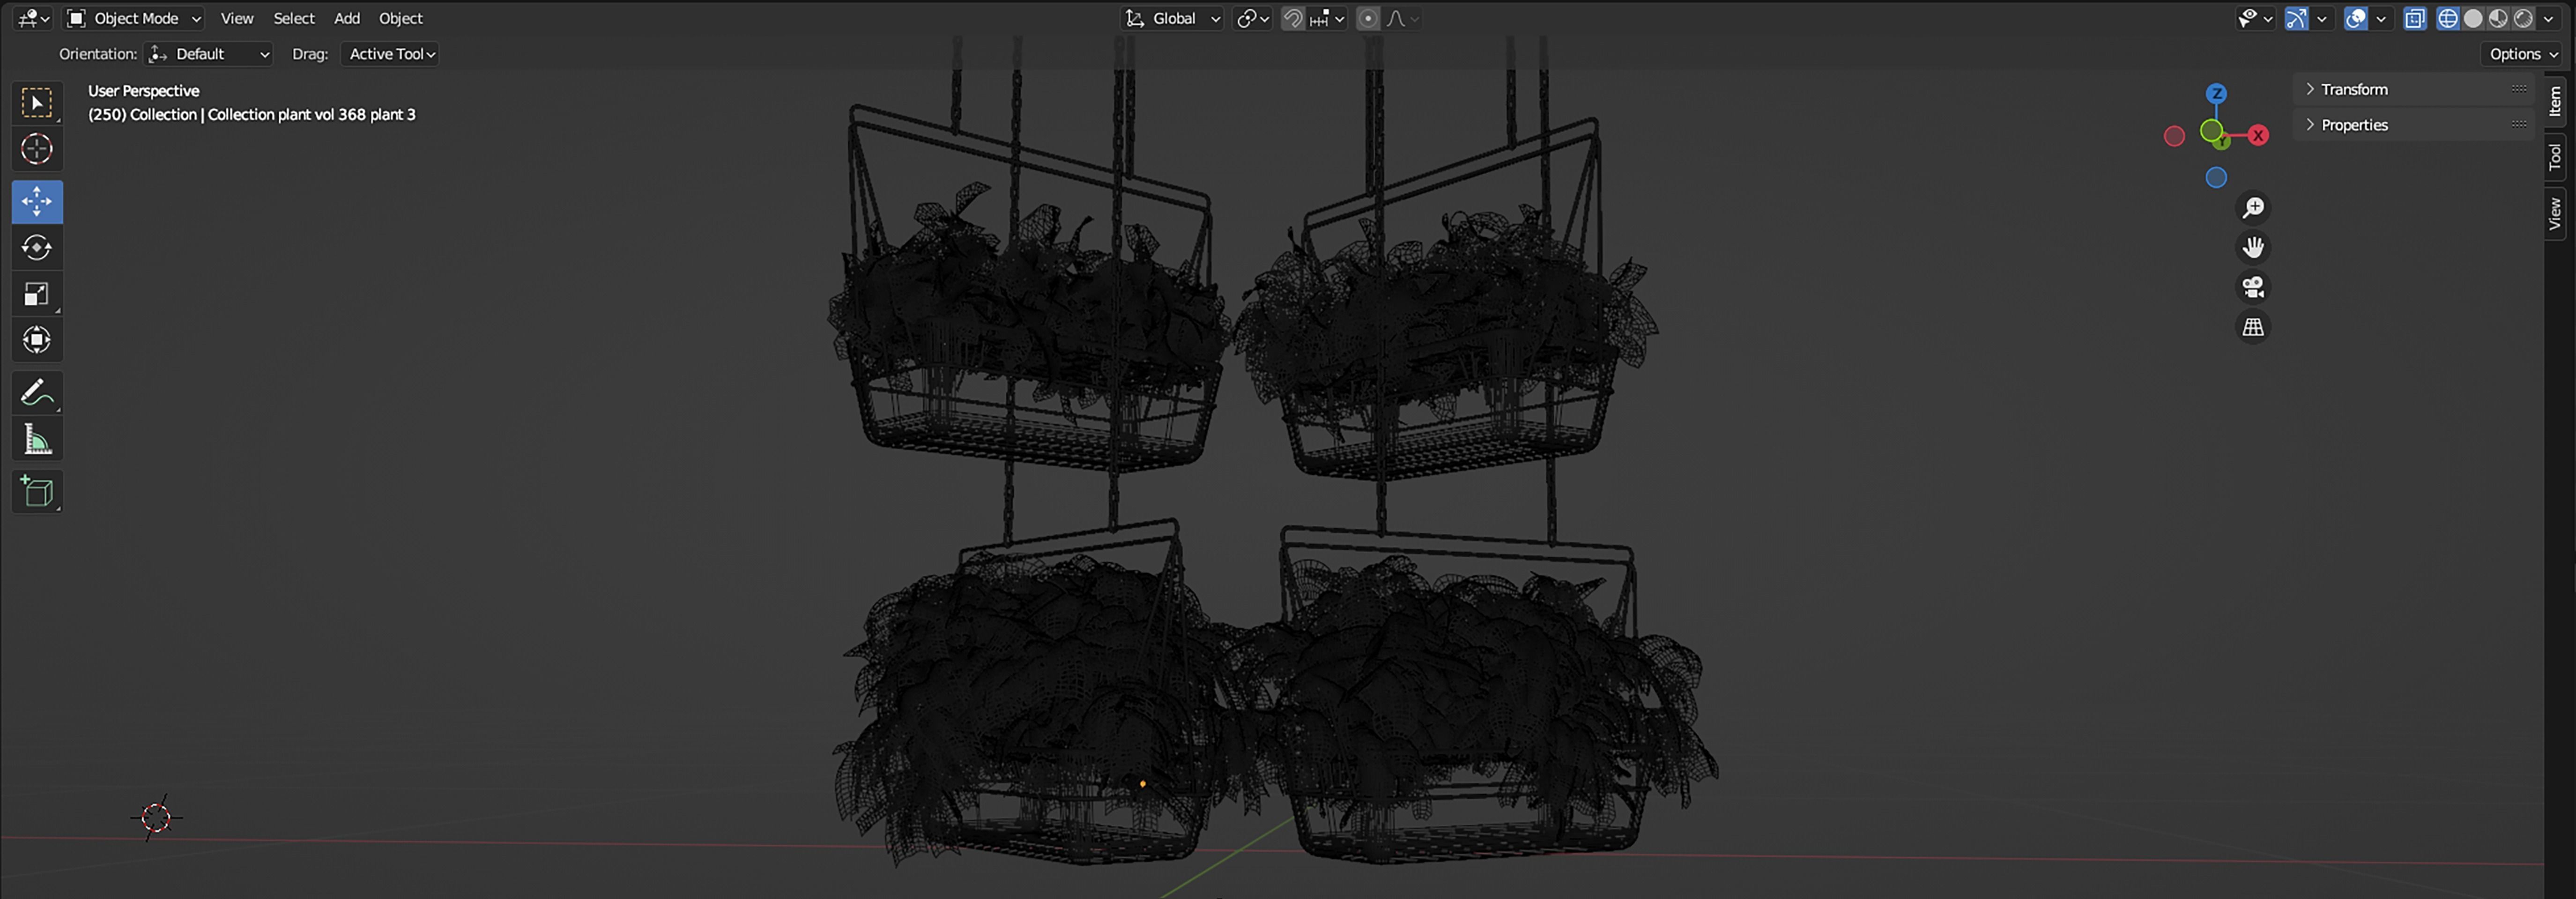This screenshot has height=899, width=2576.
Task: Switch to the View sidebar tab
Action: coord(2555,213)
